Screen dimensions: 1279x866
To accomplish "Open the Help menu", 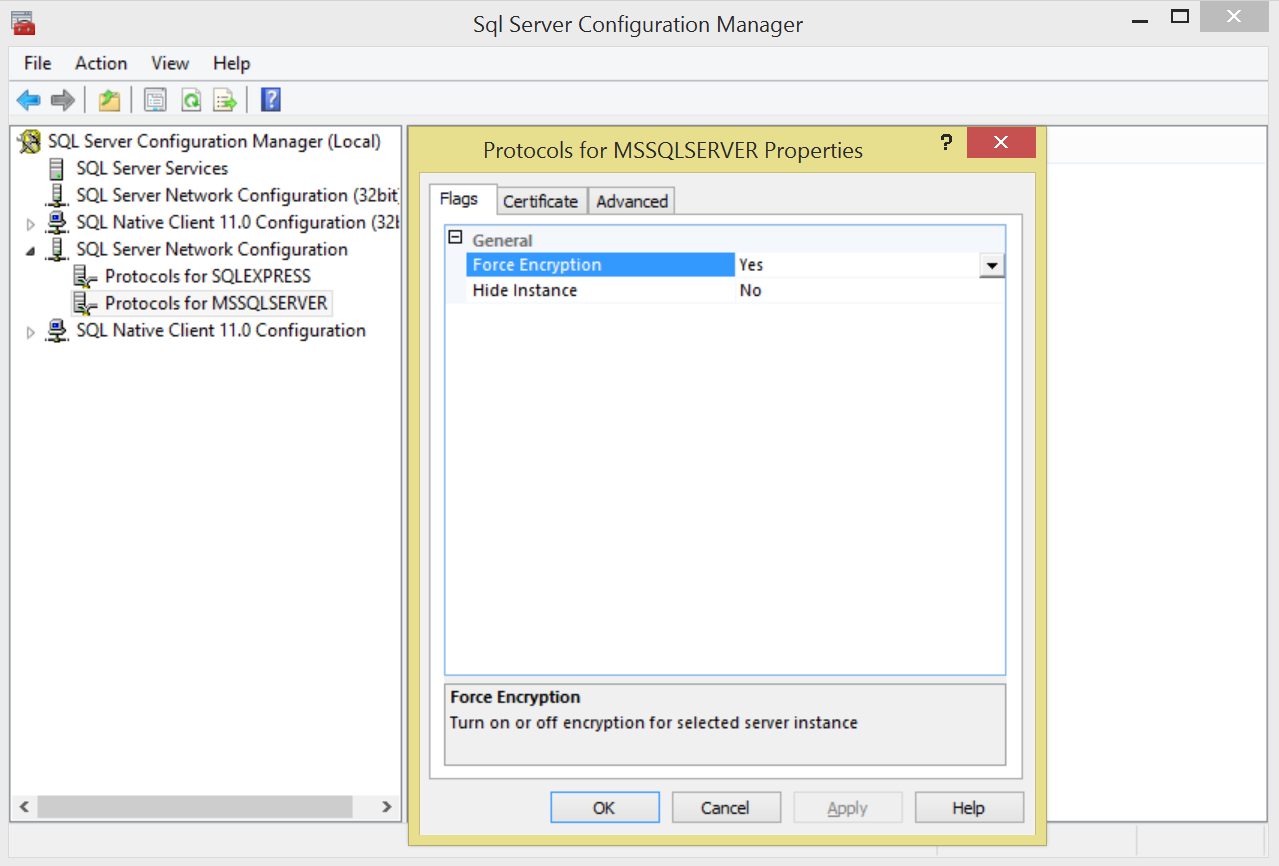I will 231,63.
